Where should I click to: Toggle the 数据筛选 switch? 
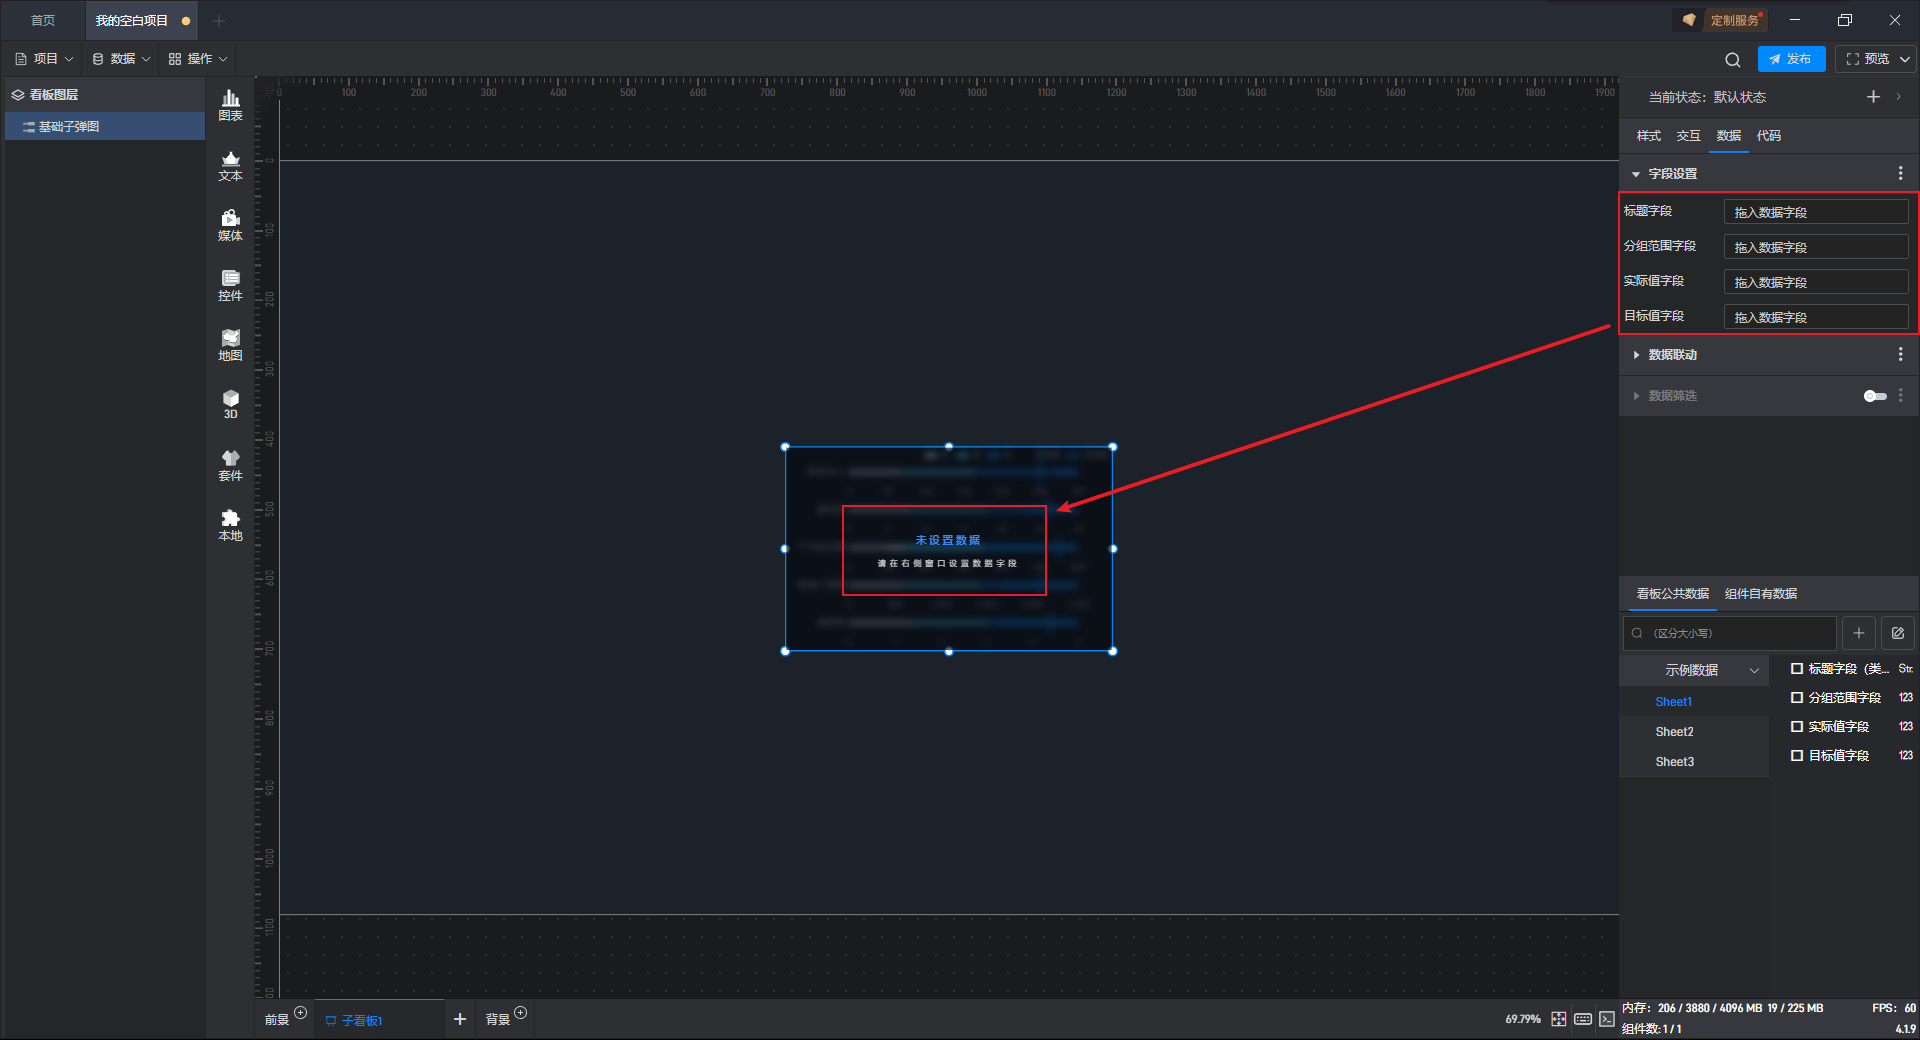pyautogui.click(x=1875, y=396)
